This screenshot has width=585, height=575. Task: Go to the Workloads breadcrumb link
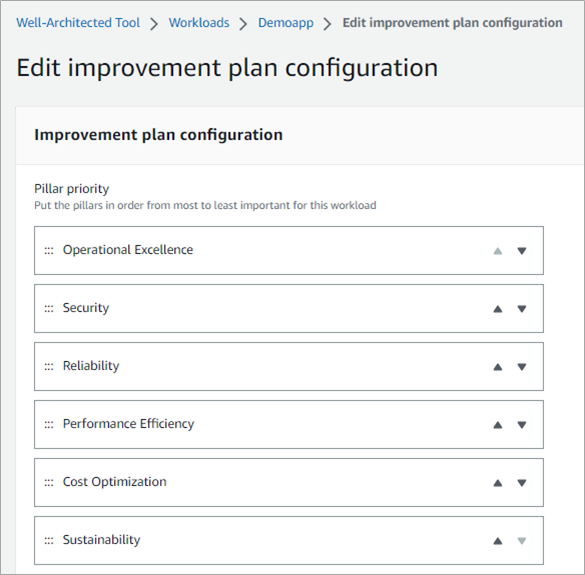click(199, 23)
